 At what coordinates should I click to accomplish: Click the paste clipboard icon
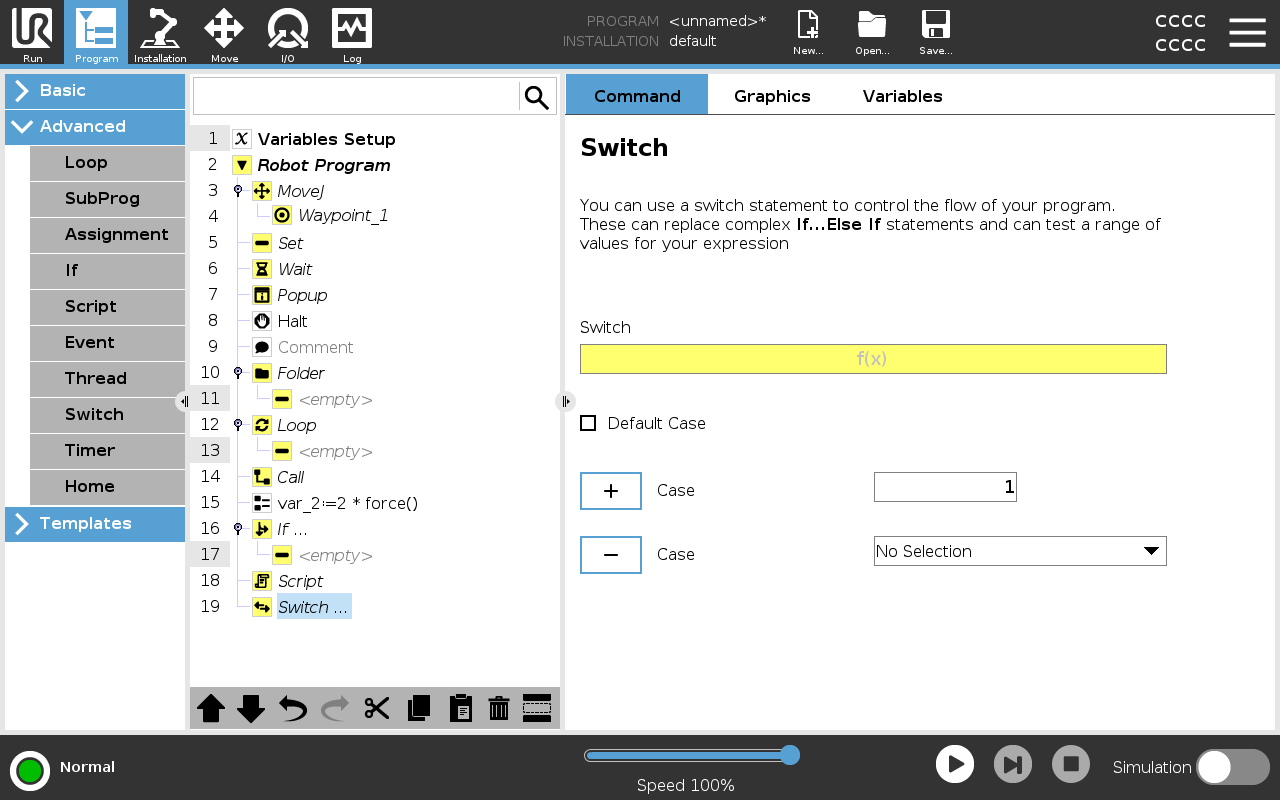(x=460, y=708)
